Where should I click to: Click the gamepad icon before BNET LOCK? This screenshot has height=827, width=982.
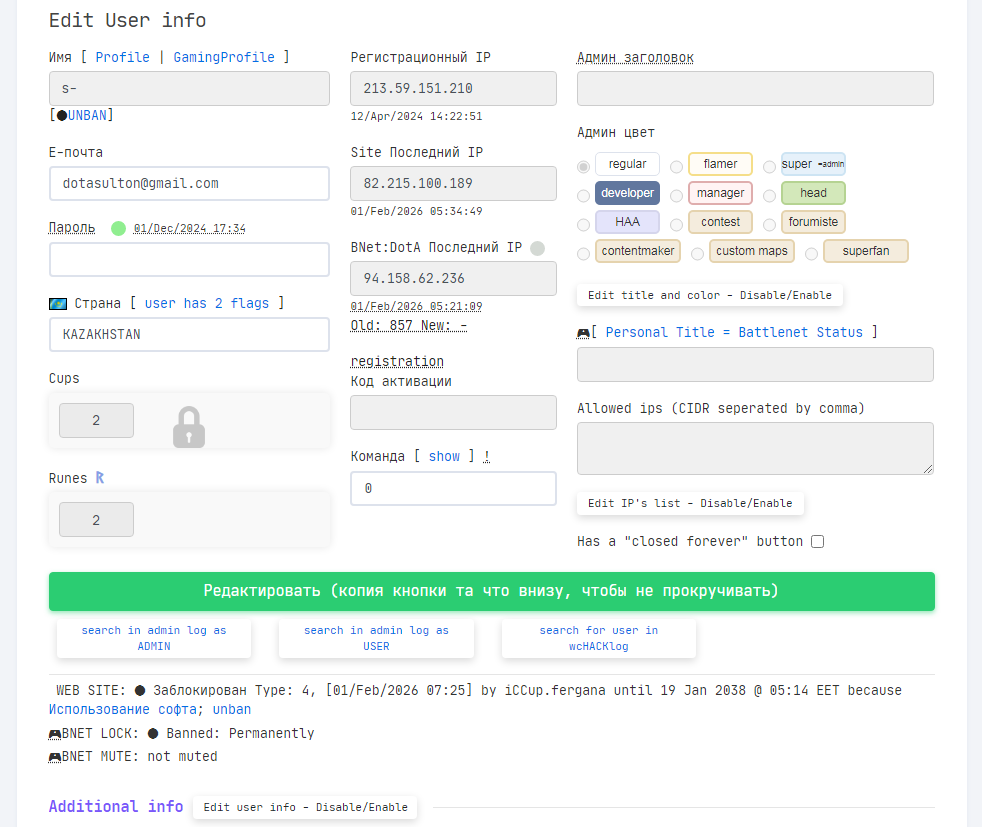[x=55, y=734]
